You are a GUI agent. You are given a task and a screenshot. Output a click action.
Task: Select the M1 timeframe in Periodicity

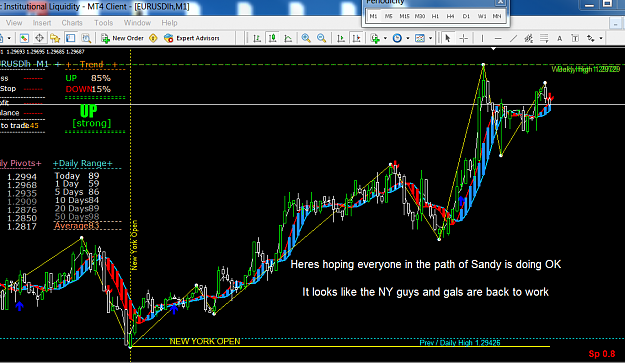[373, 16]
